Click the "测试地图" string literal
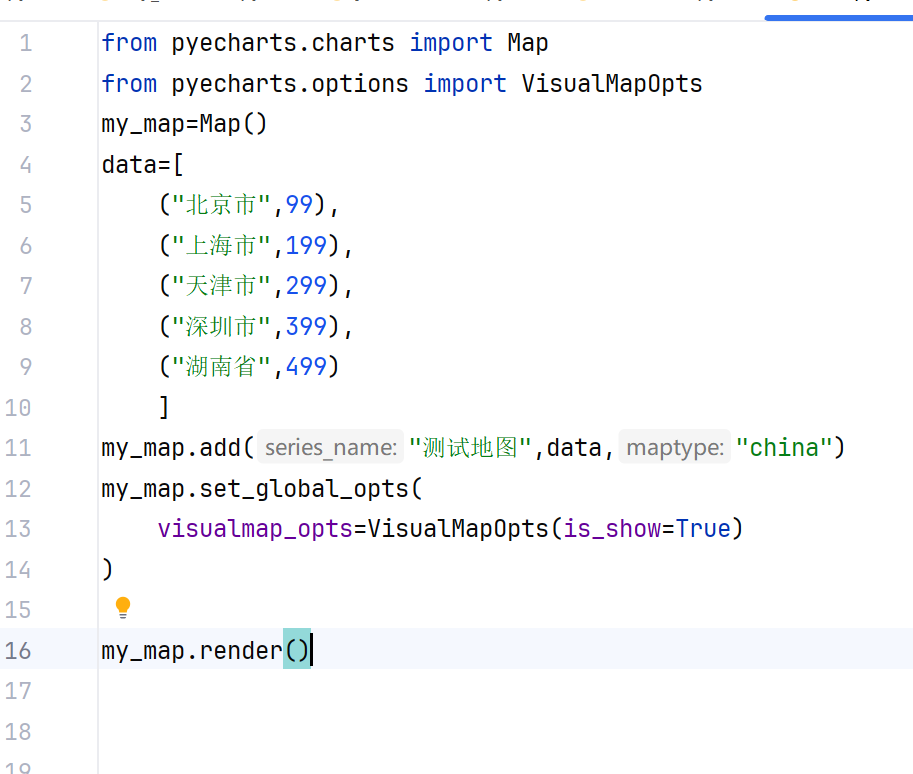 [x=470, y=447]
